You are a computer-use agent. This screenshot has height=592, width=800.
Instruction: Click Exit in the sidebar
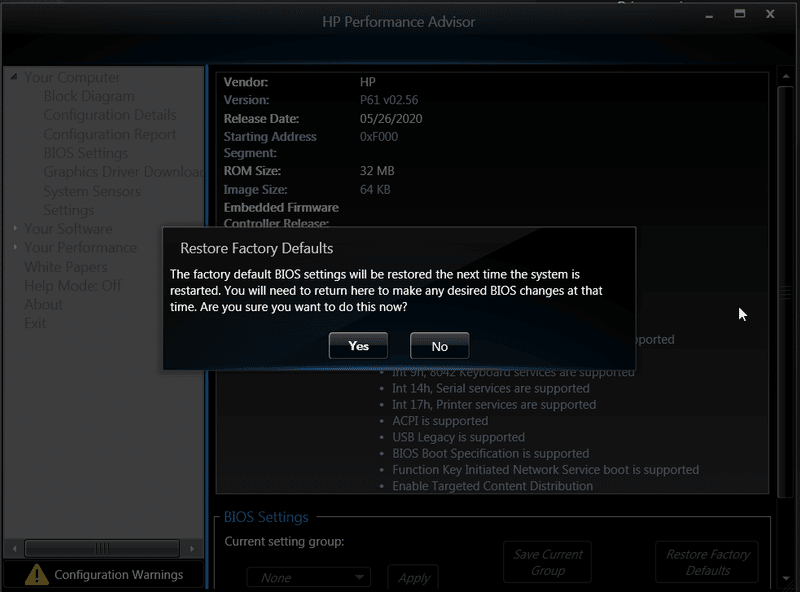click(x=35, y=324)
